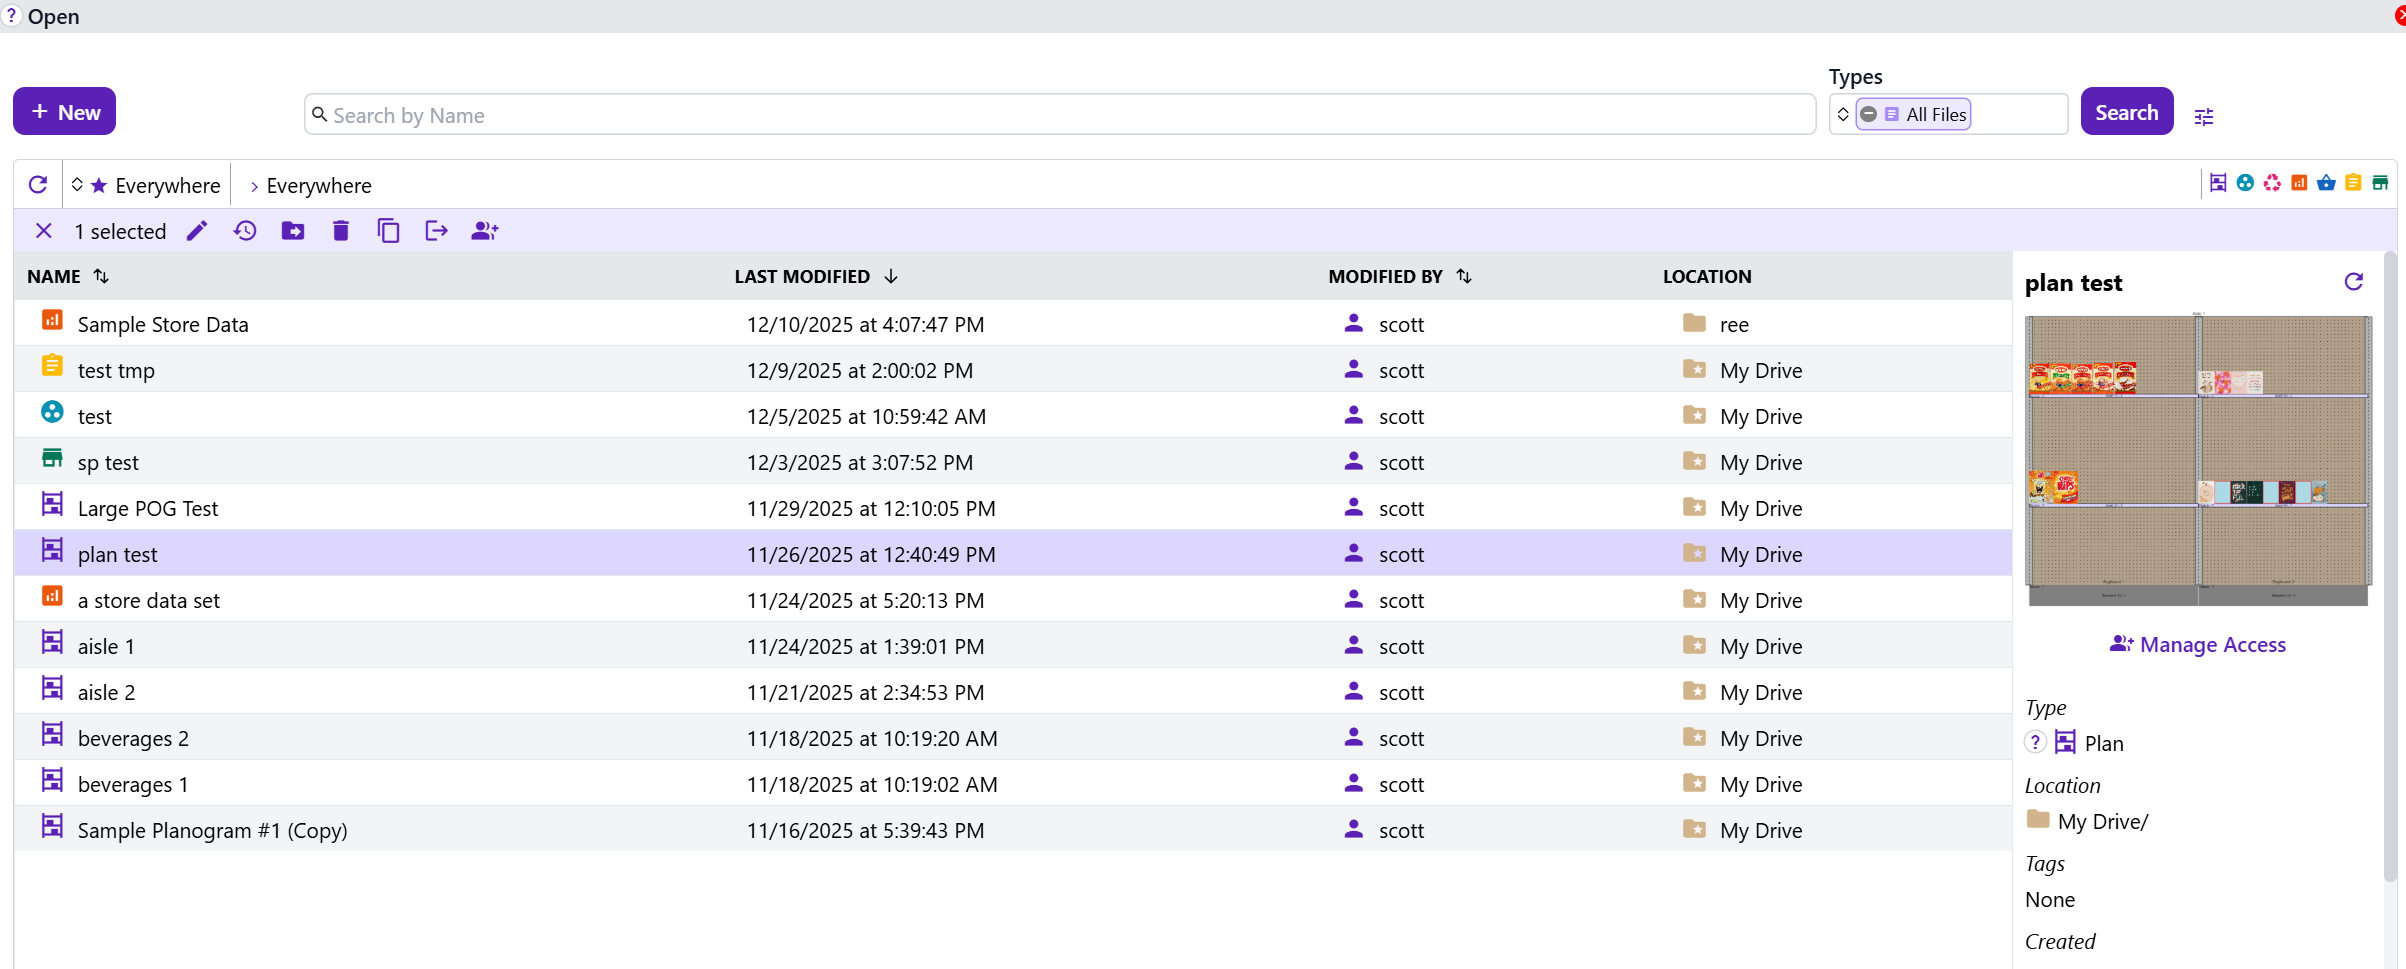This screenshot has width=2406, height=969.
Task: Click the duplicate copy icon
Action: click(x=388, y=231)
